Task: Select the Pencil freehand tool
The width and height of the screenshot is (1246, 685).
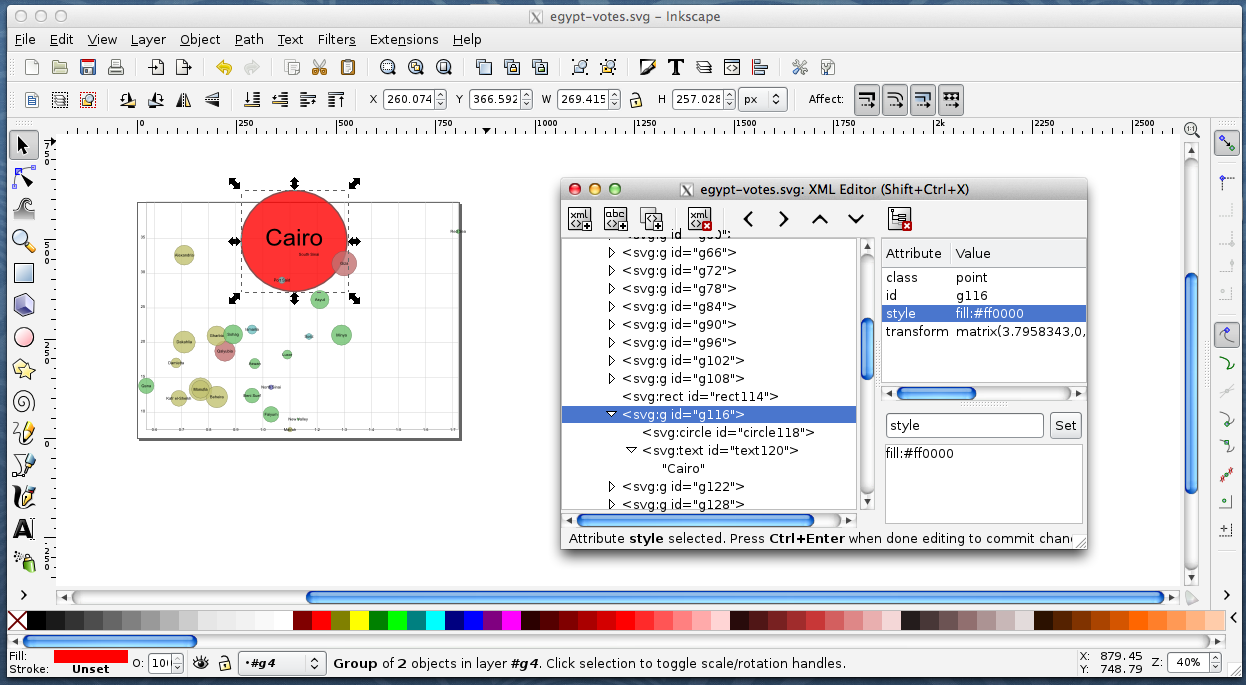Action: (x=23, y=433)
